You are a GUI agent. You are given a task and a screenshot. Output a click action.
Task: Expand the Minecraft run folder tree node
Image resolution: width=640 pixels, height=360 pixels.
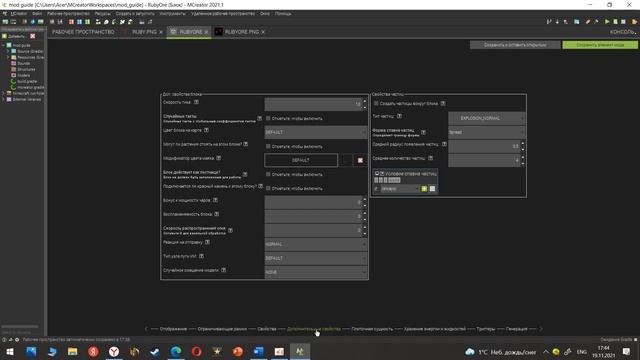[3, 93]
